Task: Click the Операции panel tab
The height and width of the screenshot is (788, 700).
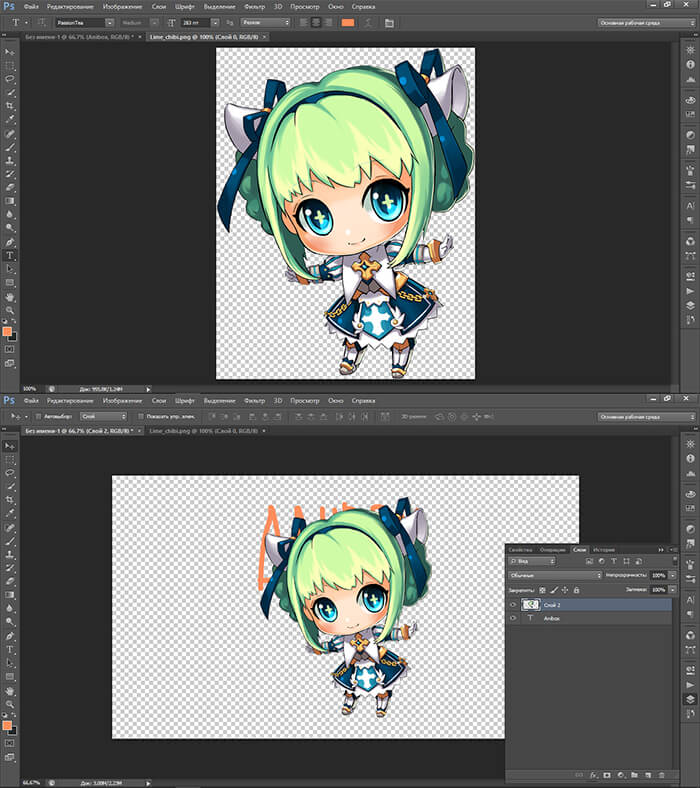Action: pos(552,550)
